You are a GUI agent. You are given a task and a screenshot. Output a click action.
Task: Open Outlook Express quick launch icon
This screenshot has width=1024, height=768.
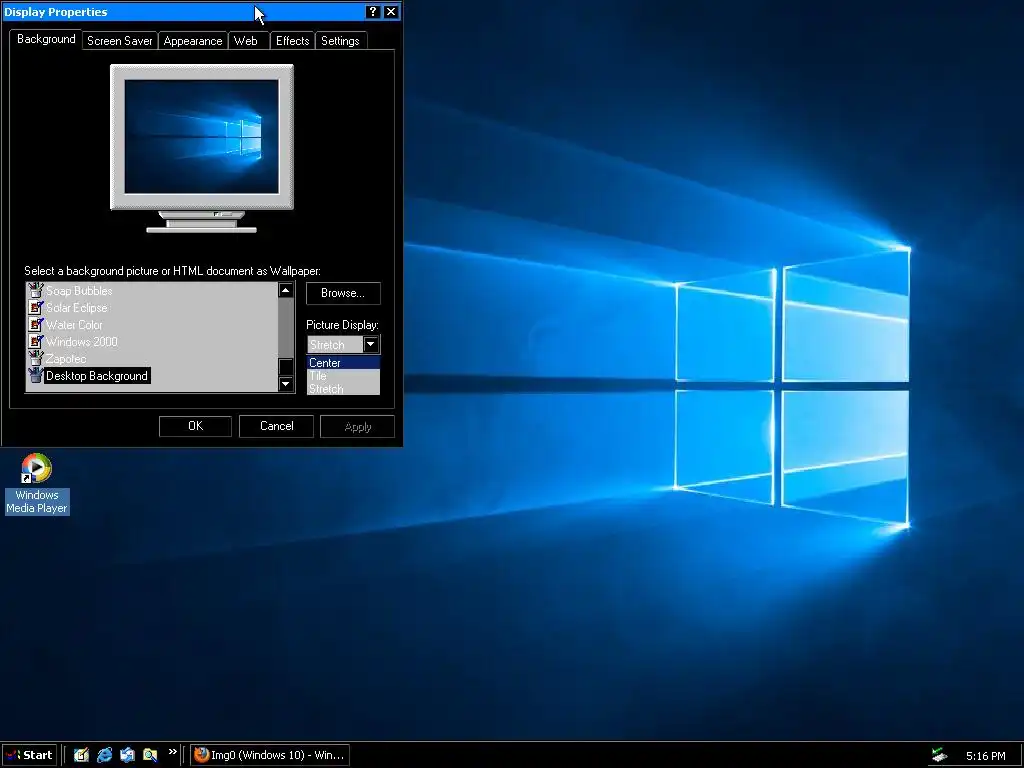[127, 755]
